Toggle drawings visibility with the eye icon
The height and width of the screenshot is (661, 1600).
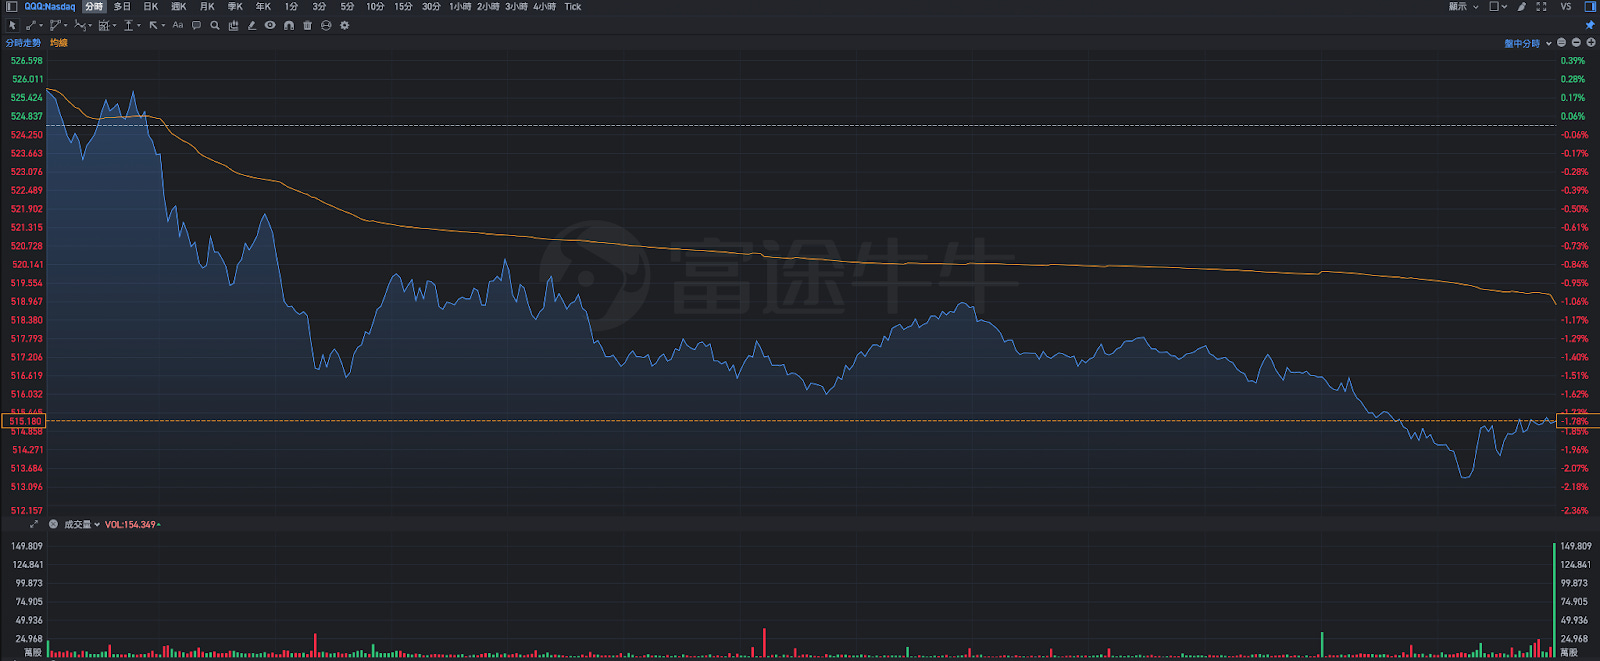tap(270, 25)
